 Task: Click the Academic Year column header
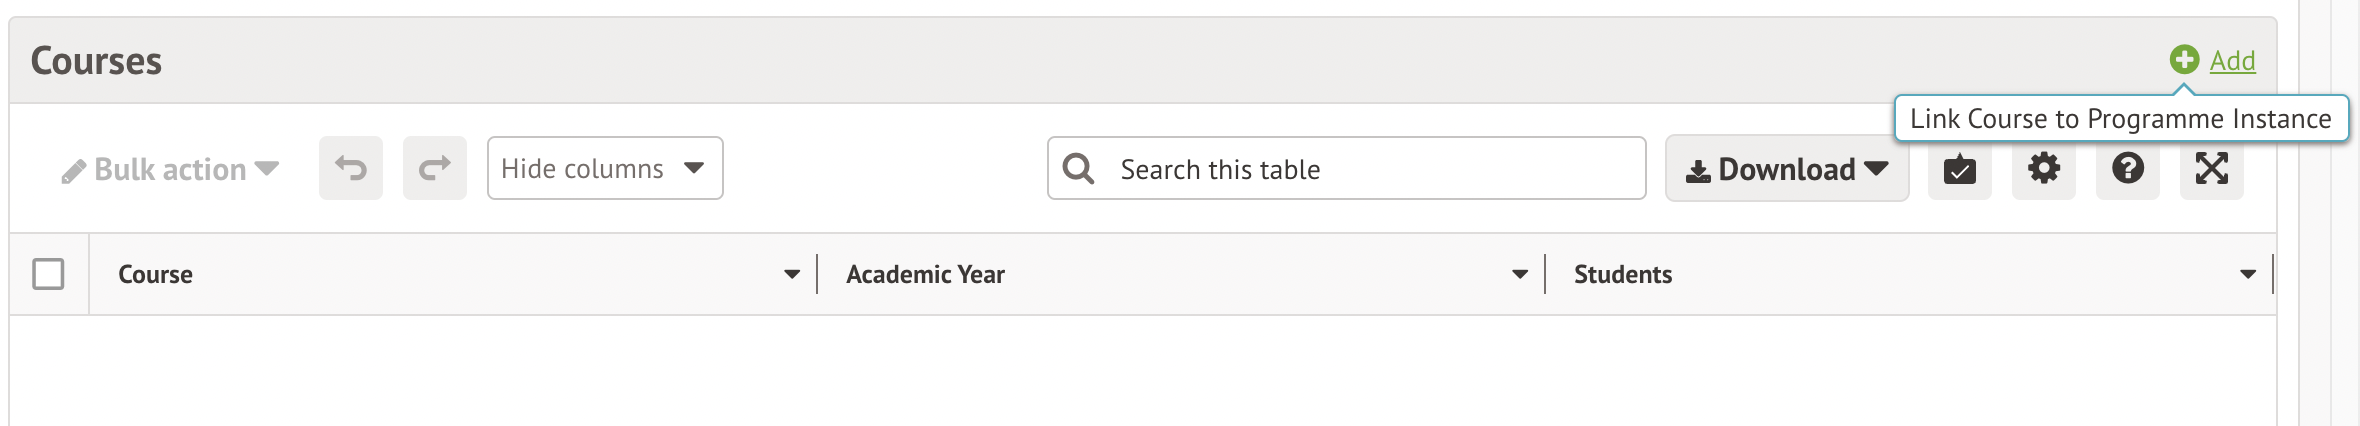[925, 274]
